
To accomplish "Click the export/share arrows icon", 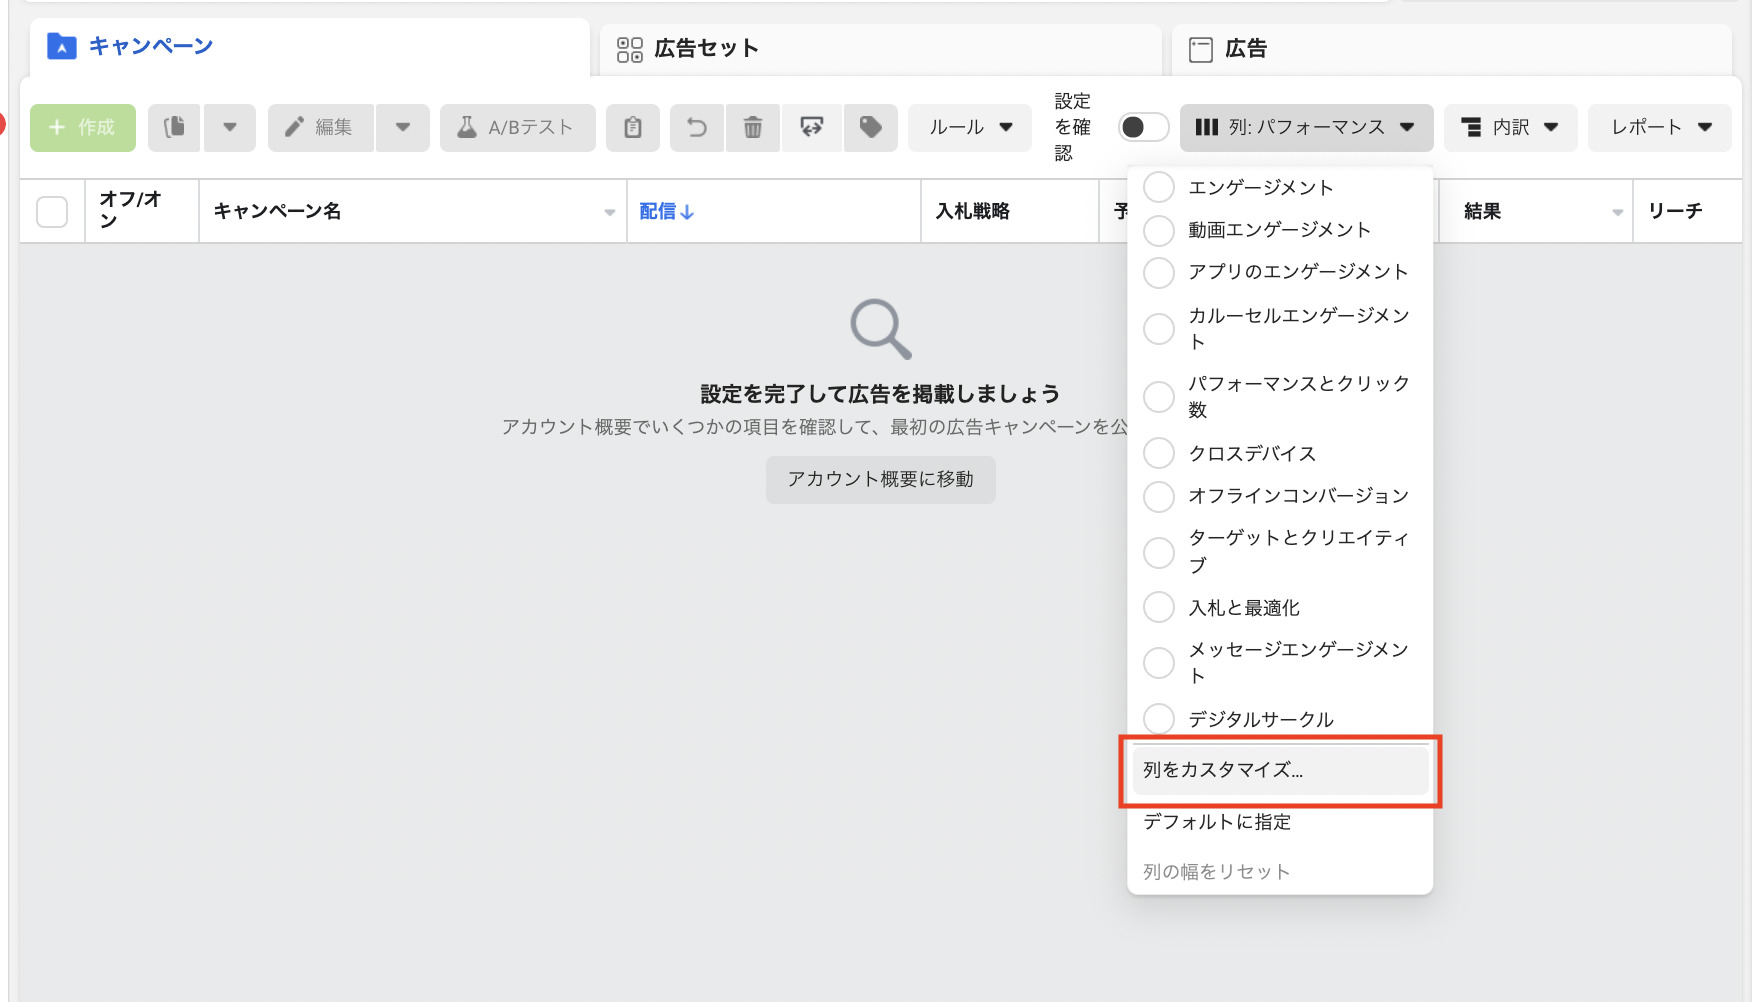I will [812, 127].
